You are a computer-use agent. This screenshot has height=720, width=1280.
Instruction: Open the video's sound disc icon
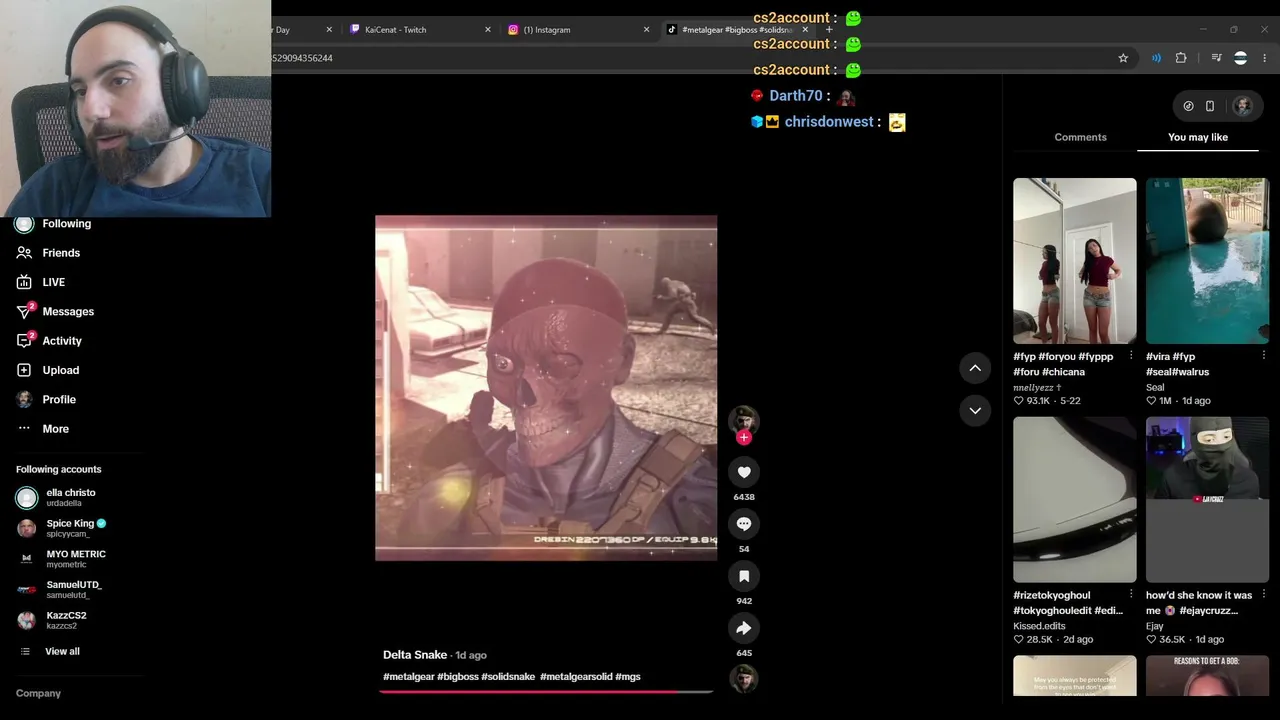(744, 680)
